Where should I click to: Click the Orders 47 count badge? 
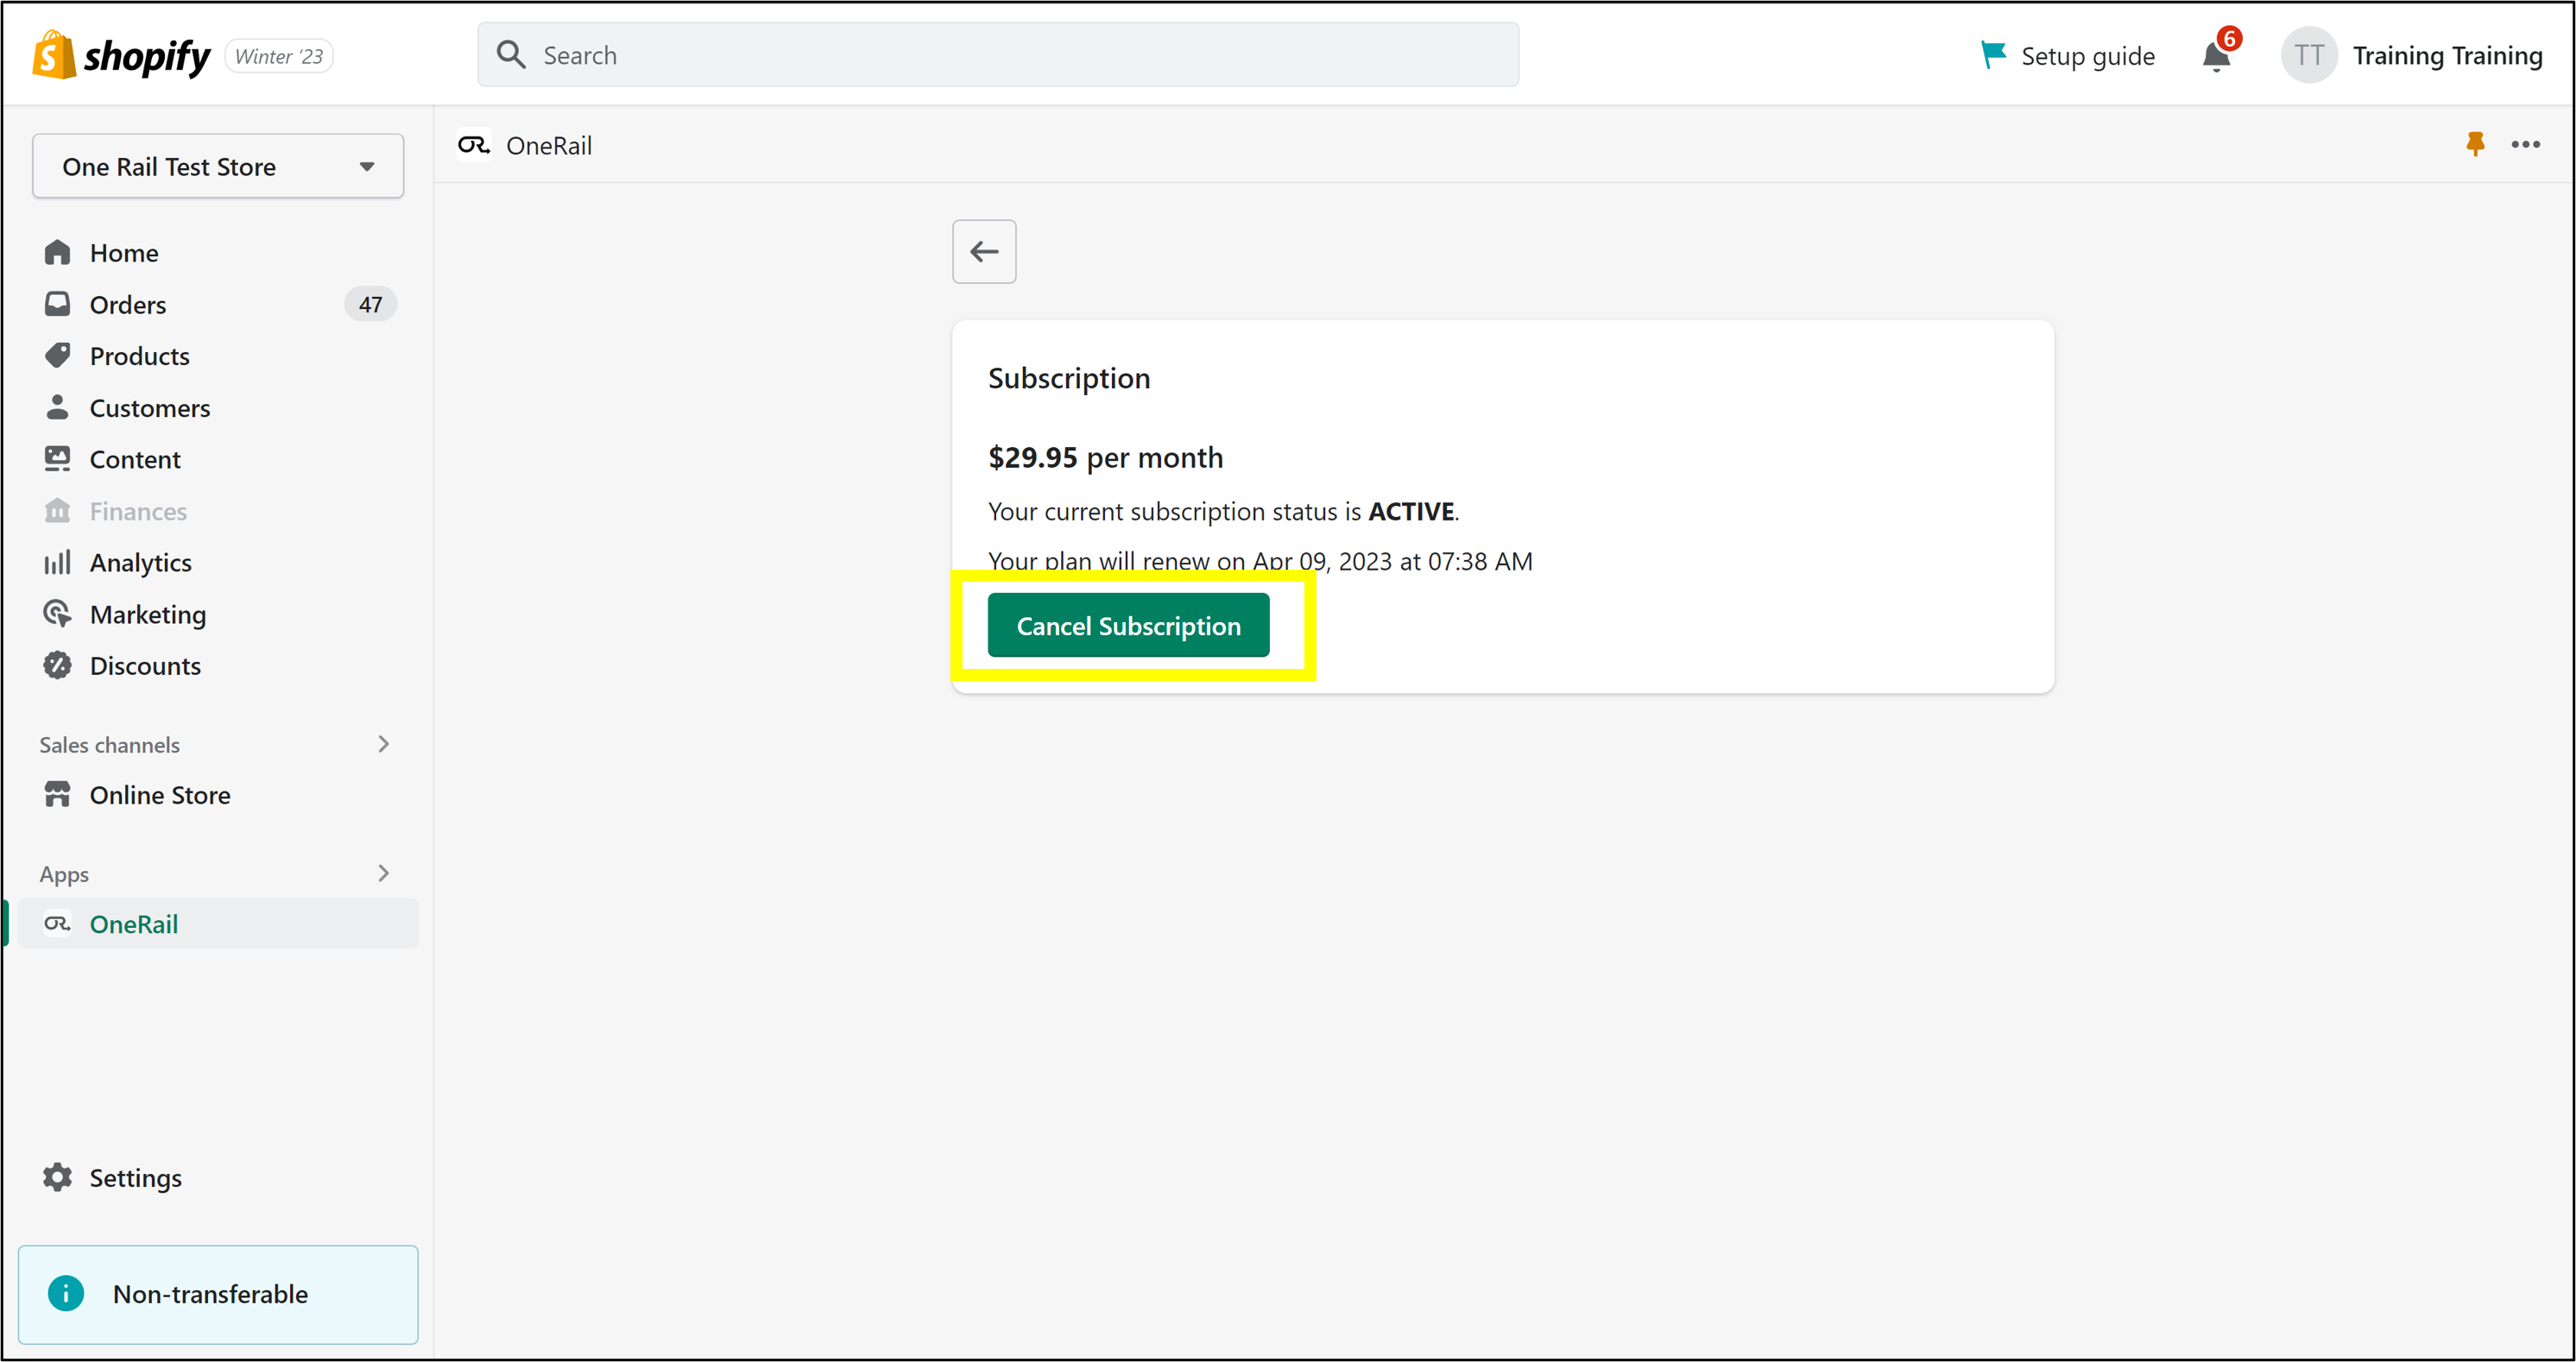(x=370, y=304)
